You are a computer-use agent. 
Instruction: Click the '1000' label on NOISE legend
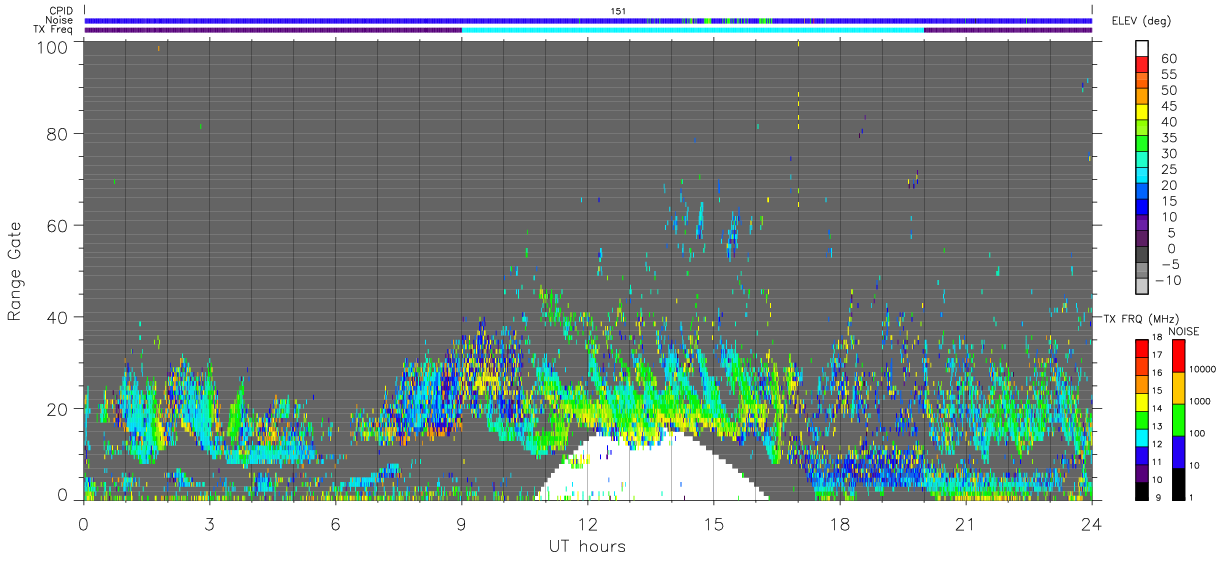tap(1201, 402)
